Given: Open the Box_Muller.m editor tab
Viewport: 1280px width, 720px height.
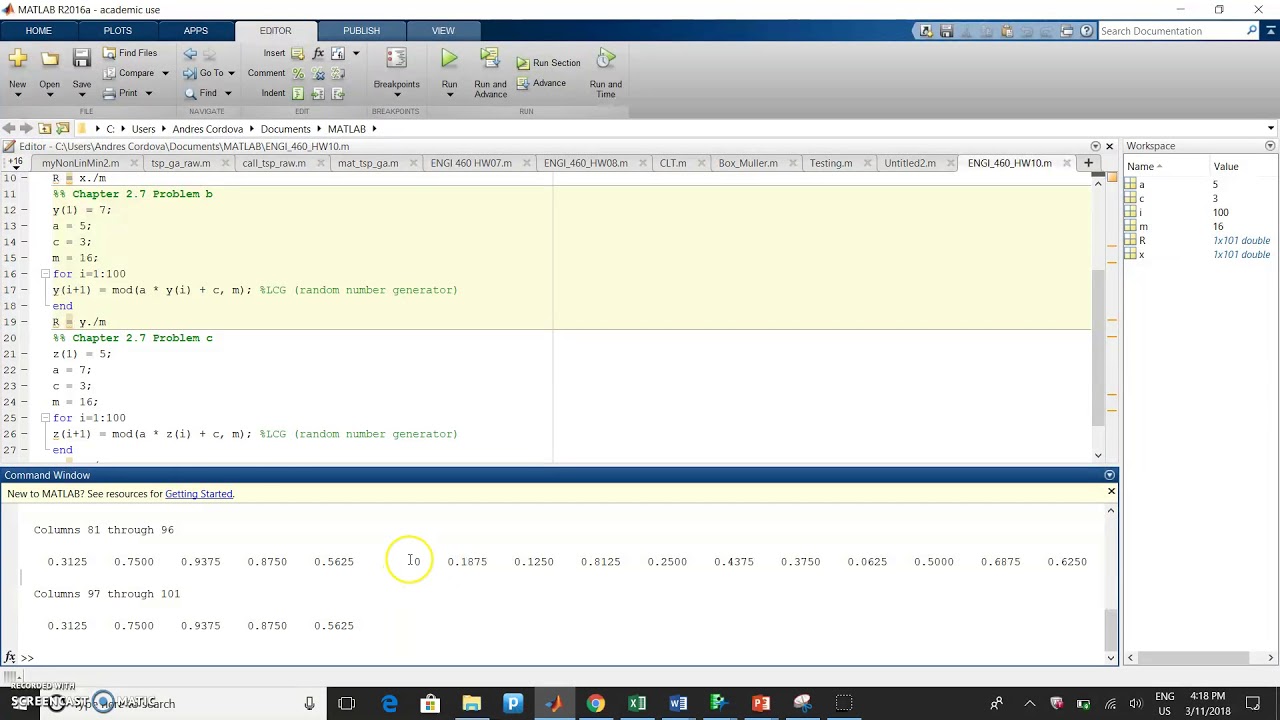Looking at the screenshot, I should tap(748, 163).
